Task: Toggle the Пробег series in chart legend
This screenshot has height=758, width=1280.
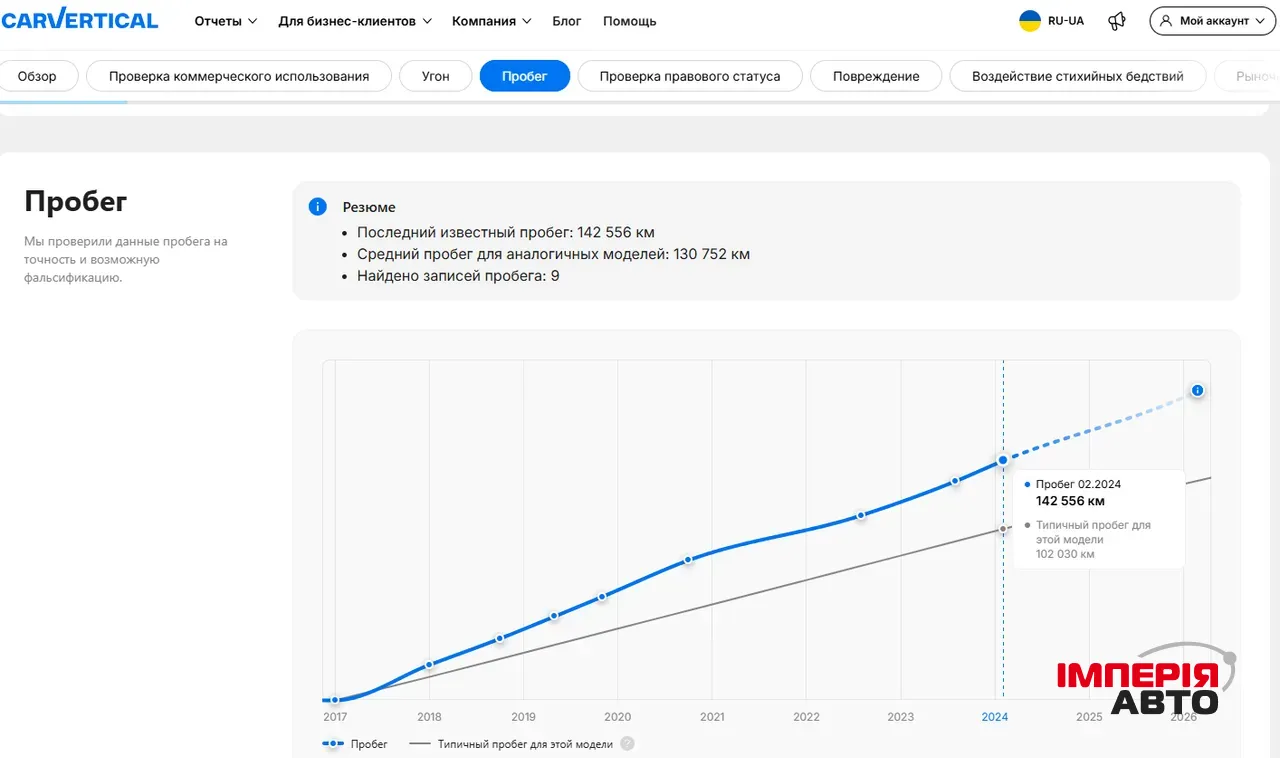Action: pos(356,744)
